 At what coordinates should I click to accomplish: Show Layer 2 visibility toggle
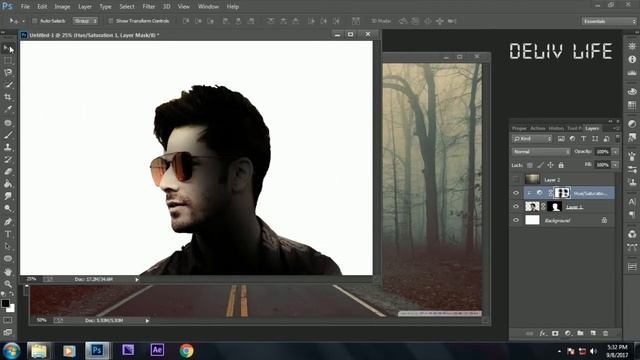point(516,179)
